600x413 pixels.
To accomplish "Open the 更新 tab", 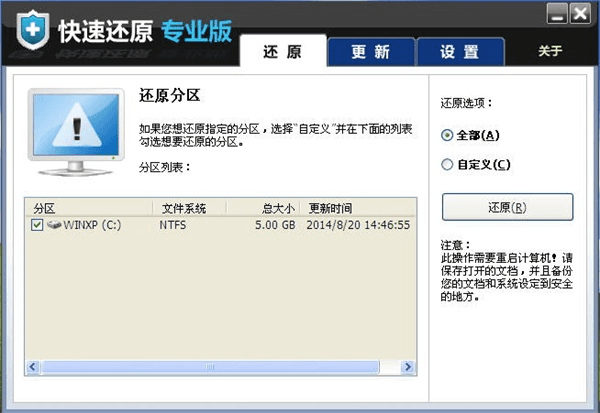I will (371, 52).
